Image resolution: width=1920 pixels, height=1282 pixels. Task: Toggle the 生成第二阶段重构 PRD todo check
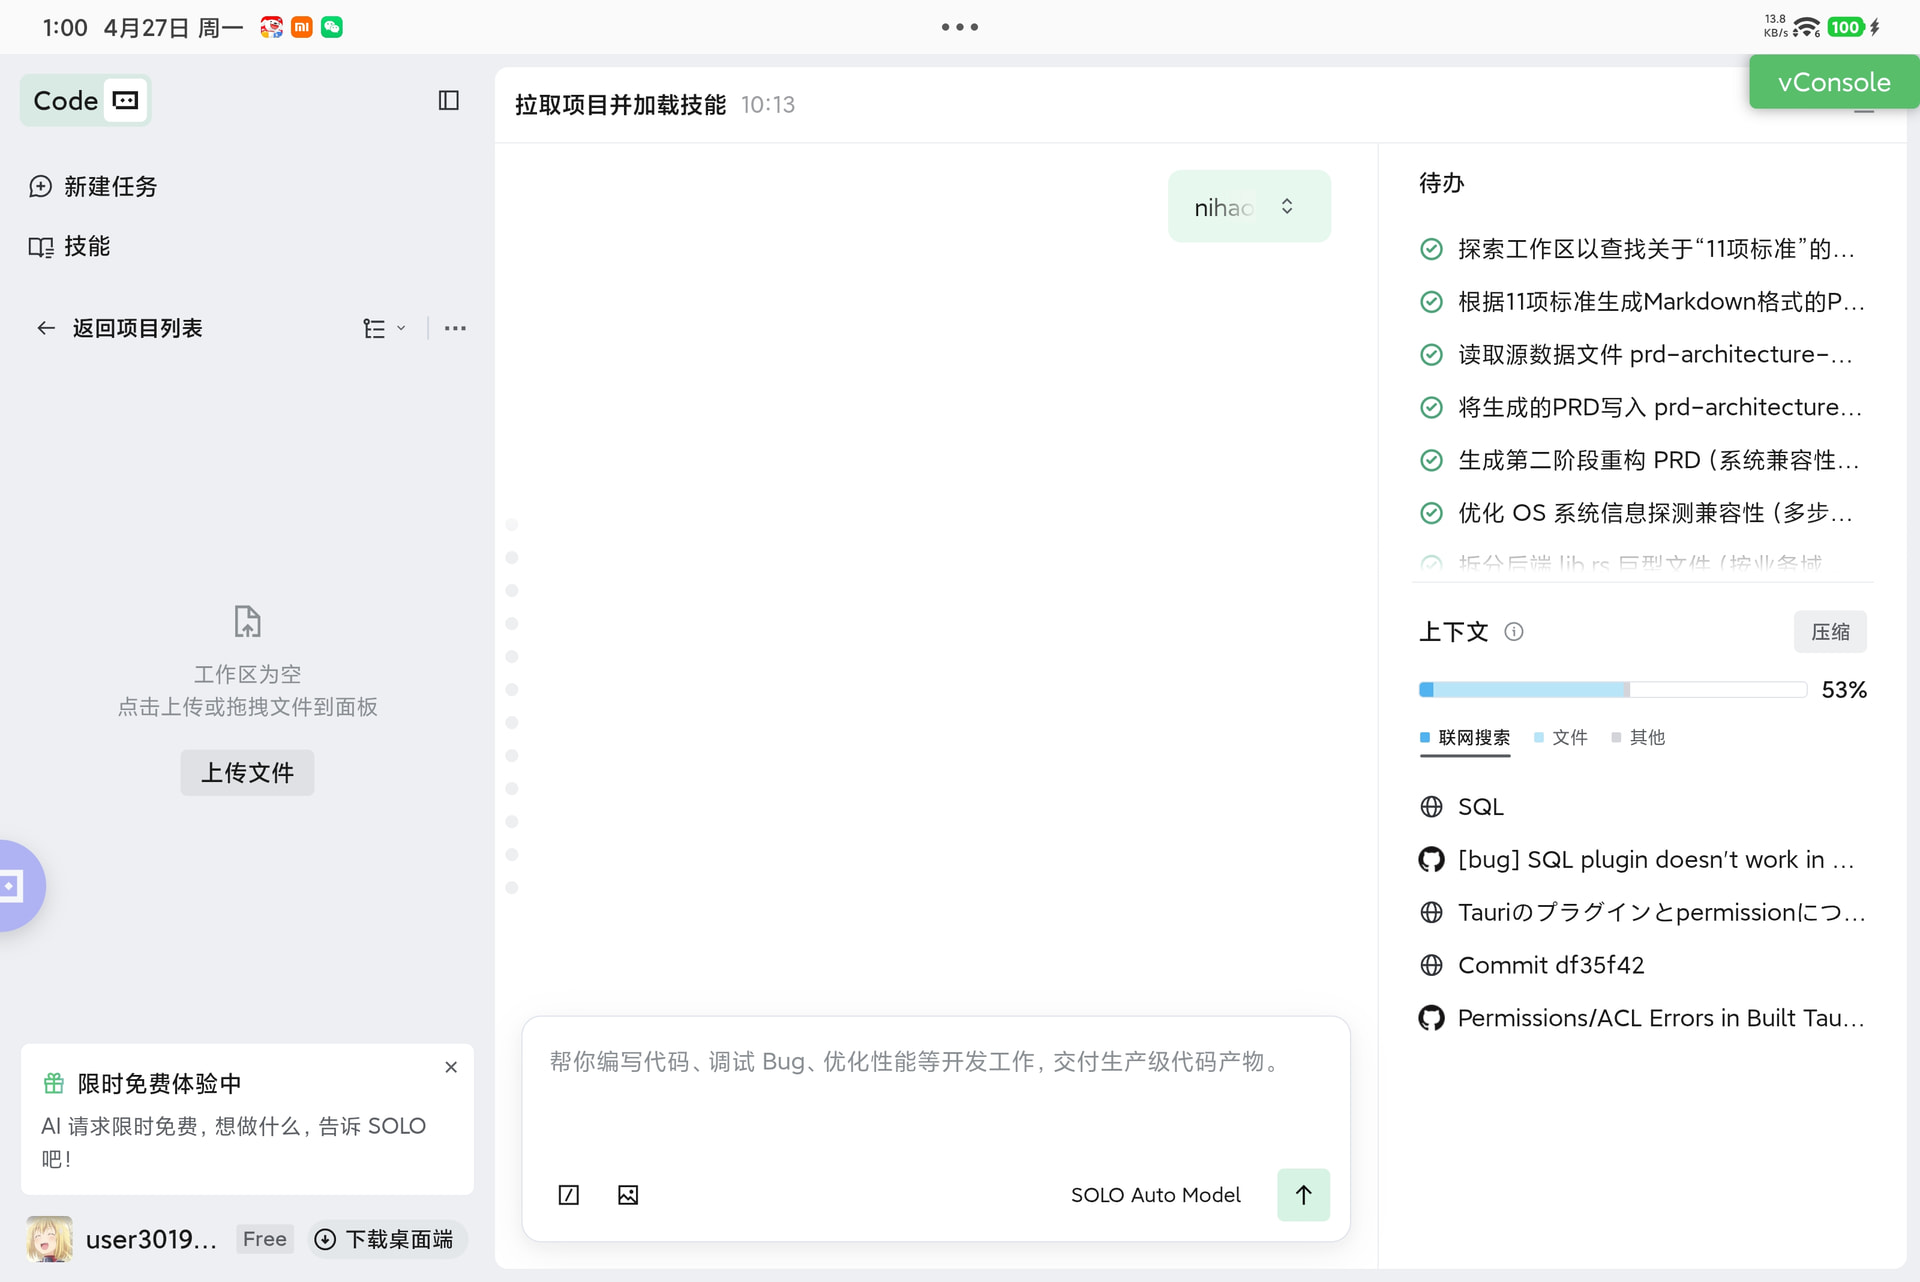(x=1431, y=460)
